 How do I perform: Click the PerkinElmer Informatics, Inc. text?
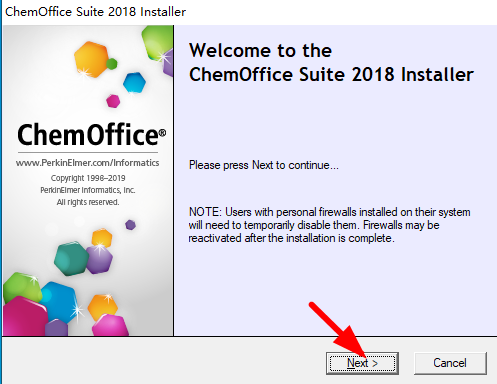[88, 190]
